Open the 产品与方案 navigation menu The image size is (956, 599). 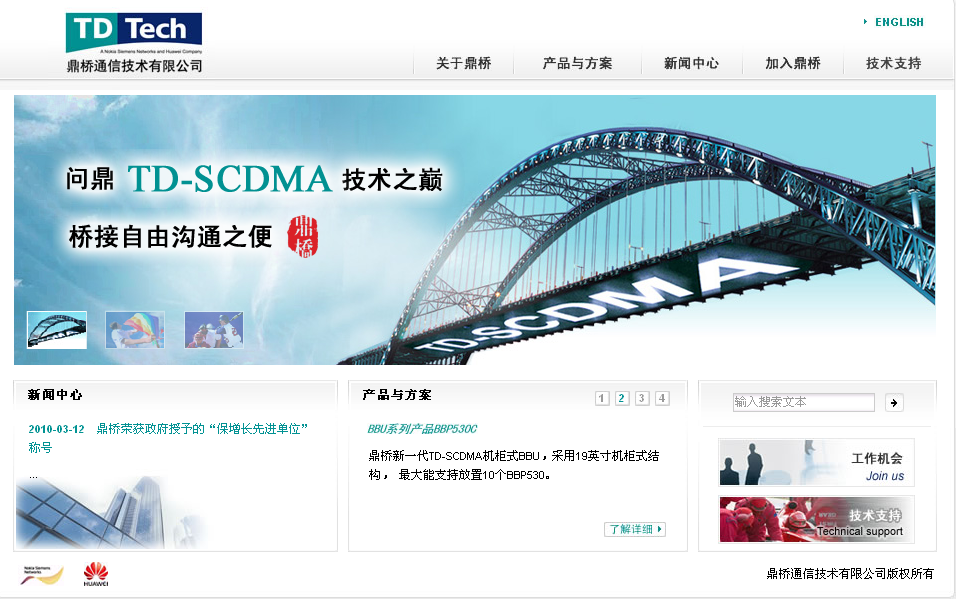click(x=577, y=63)
